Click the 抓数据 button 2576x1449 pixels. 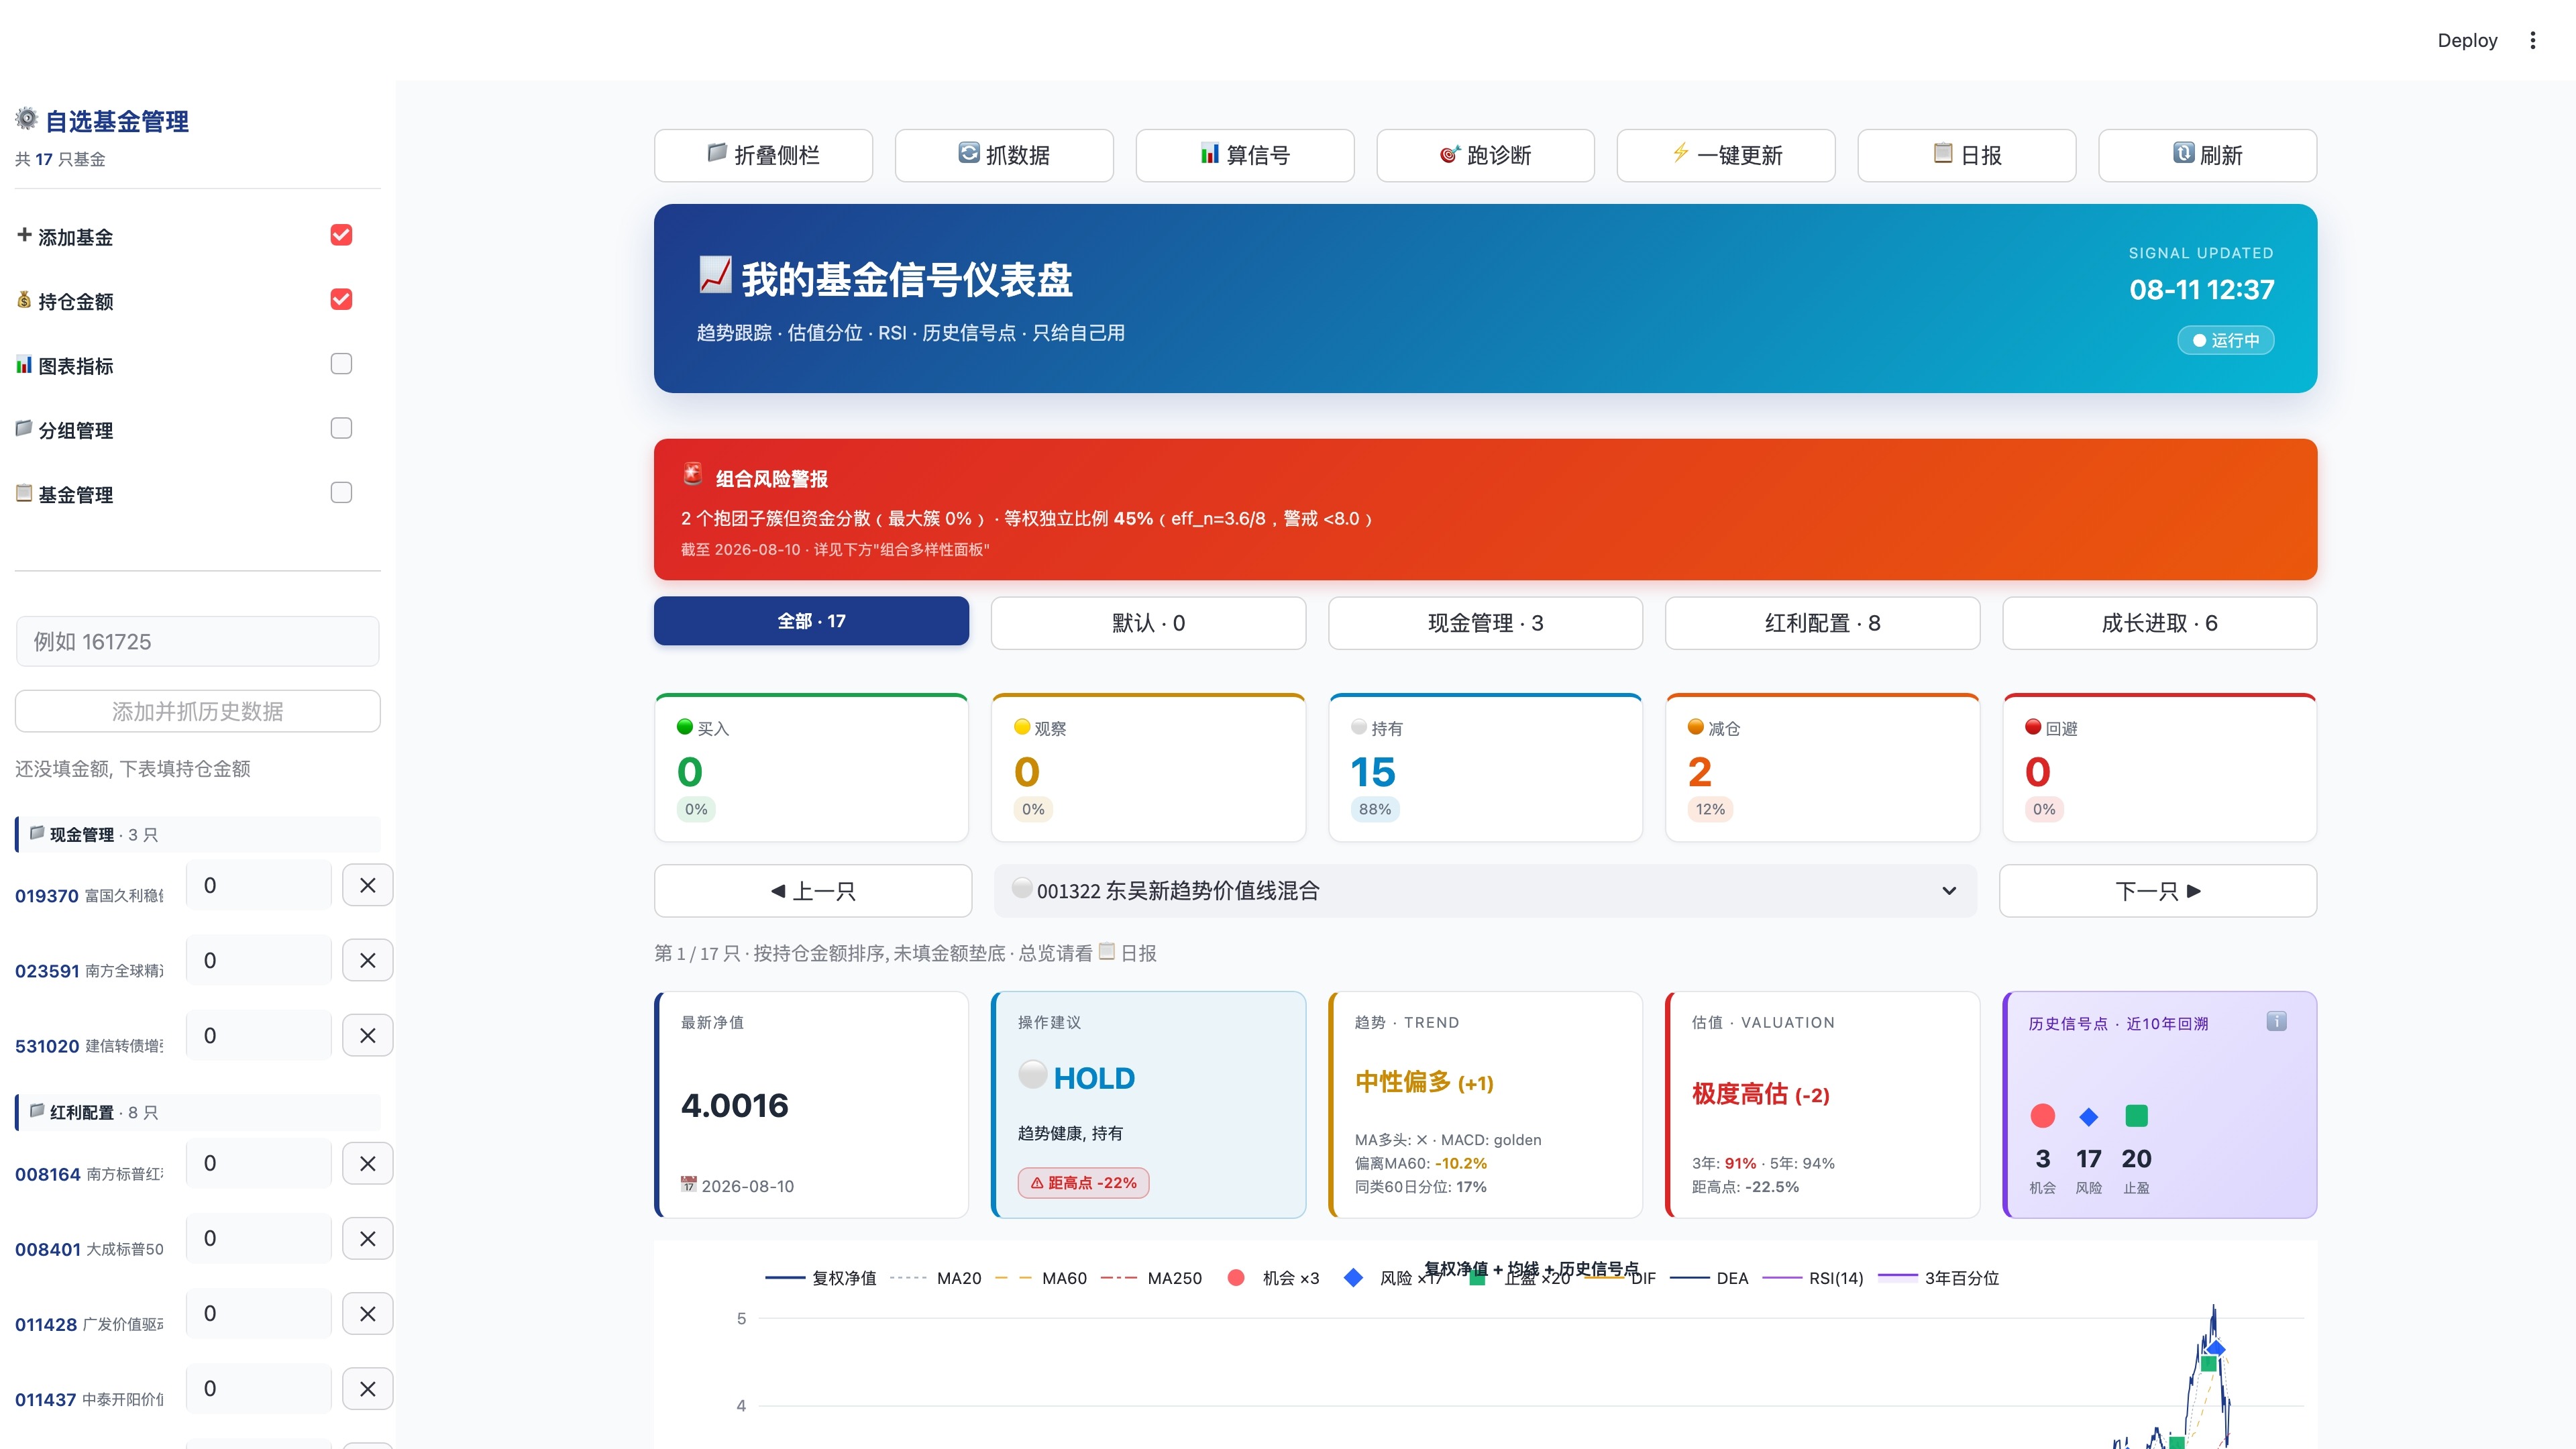pos(1004,155)
